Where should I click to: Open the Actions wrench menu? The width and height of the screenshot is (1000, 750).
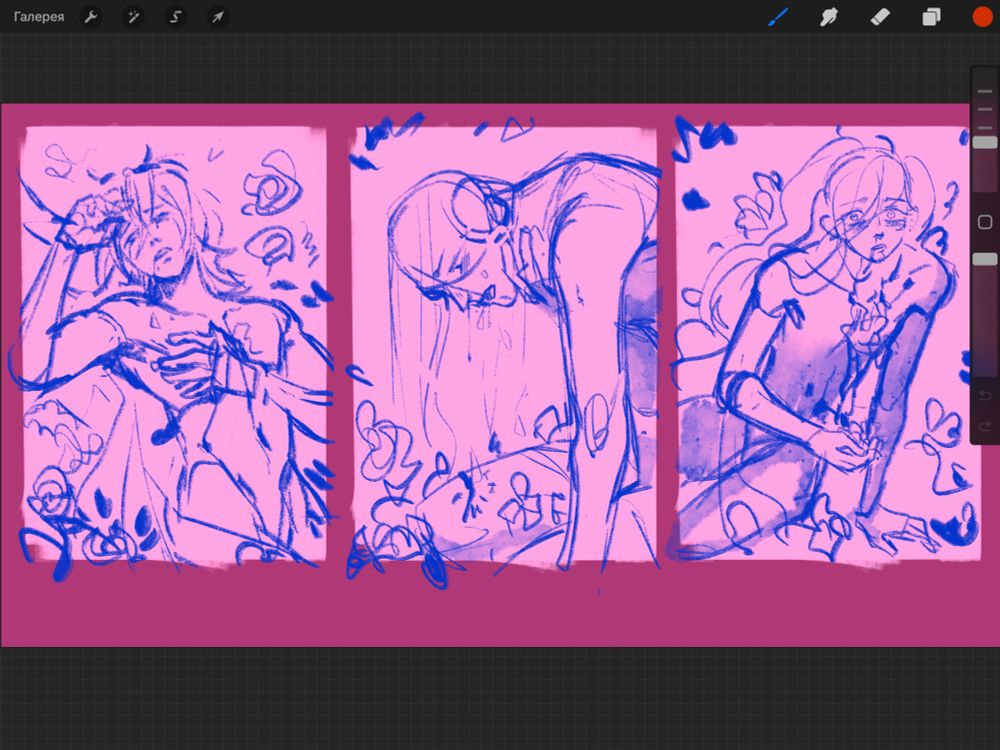[91, 17]
